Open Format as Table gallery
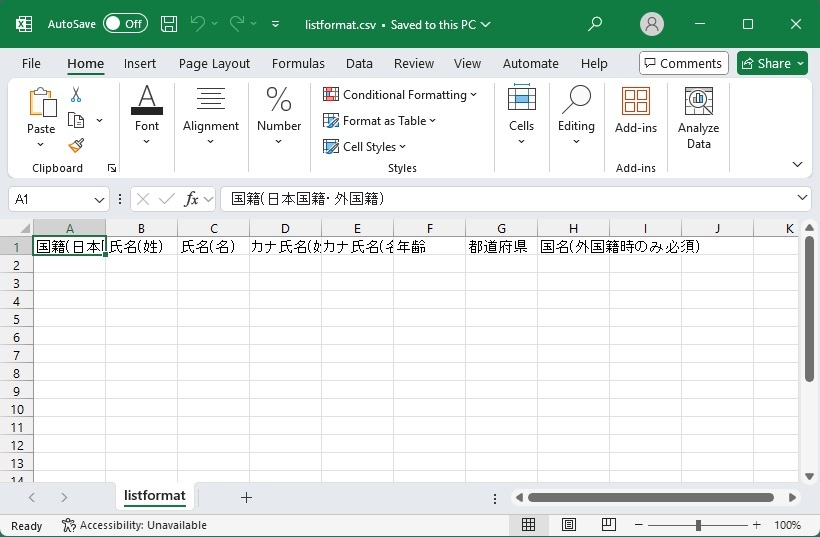 pos(380,121)
